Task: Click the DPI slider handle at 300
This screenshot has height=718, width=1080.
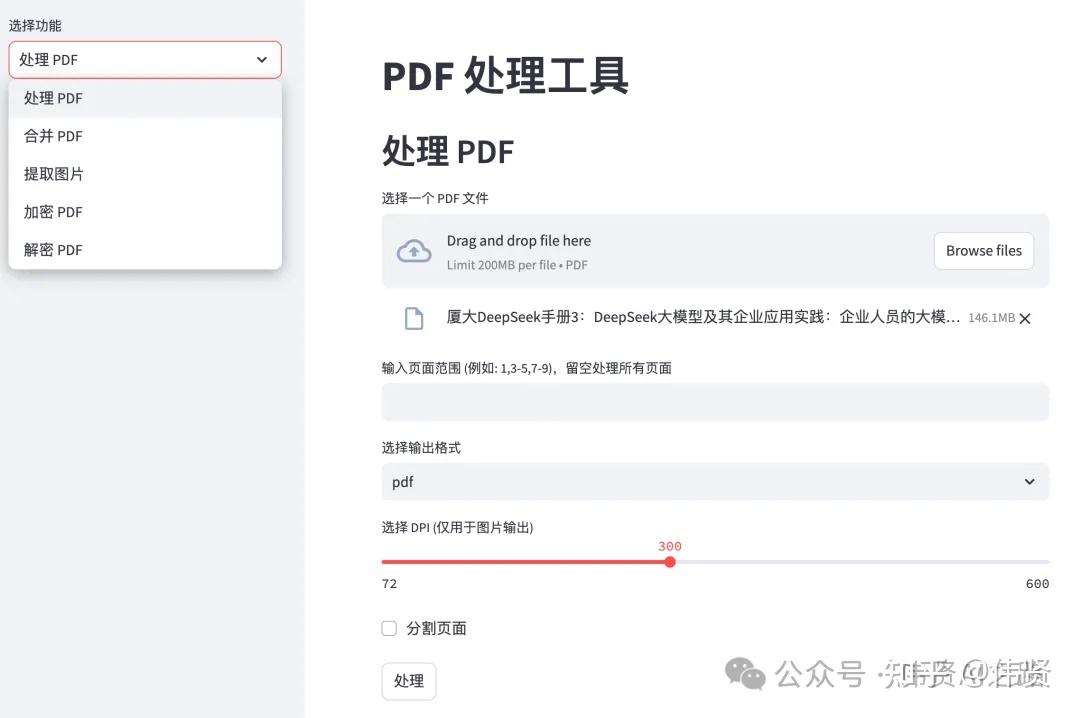Action: coord(670,562)
